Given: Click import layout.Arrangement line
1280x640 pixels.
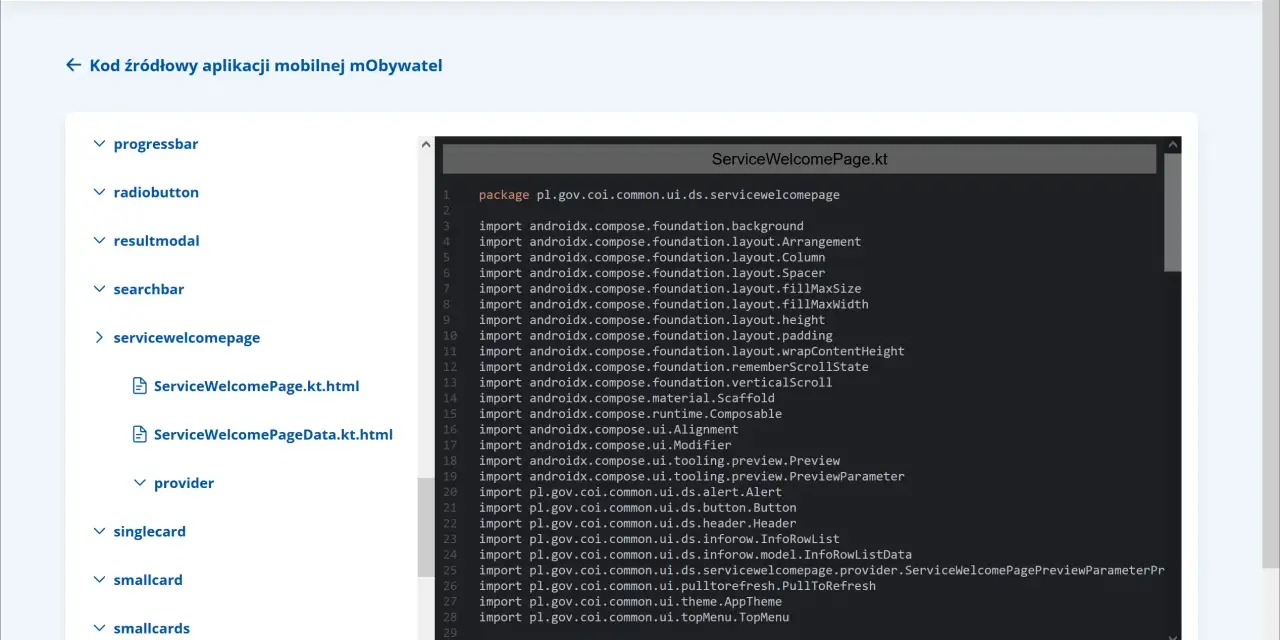Looking at the screenshot, I should tap(670, 242).
